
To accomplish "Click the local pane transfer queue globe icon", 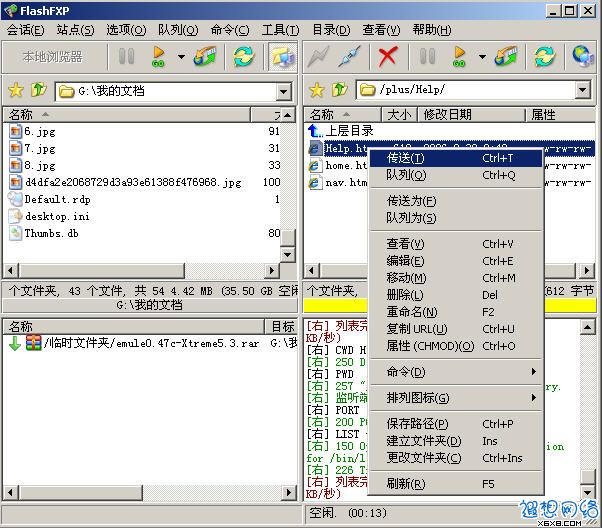I will [x=205, y=56].
